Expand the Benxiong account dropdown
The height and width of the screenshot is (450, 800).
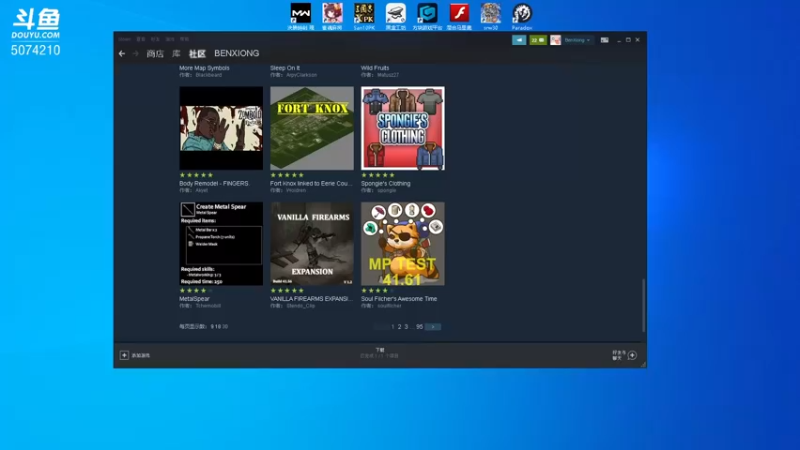(x=577, y=40)
